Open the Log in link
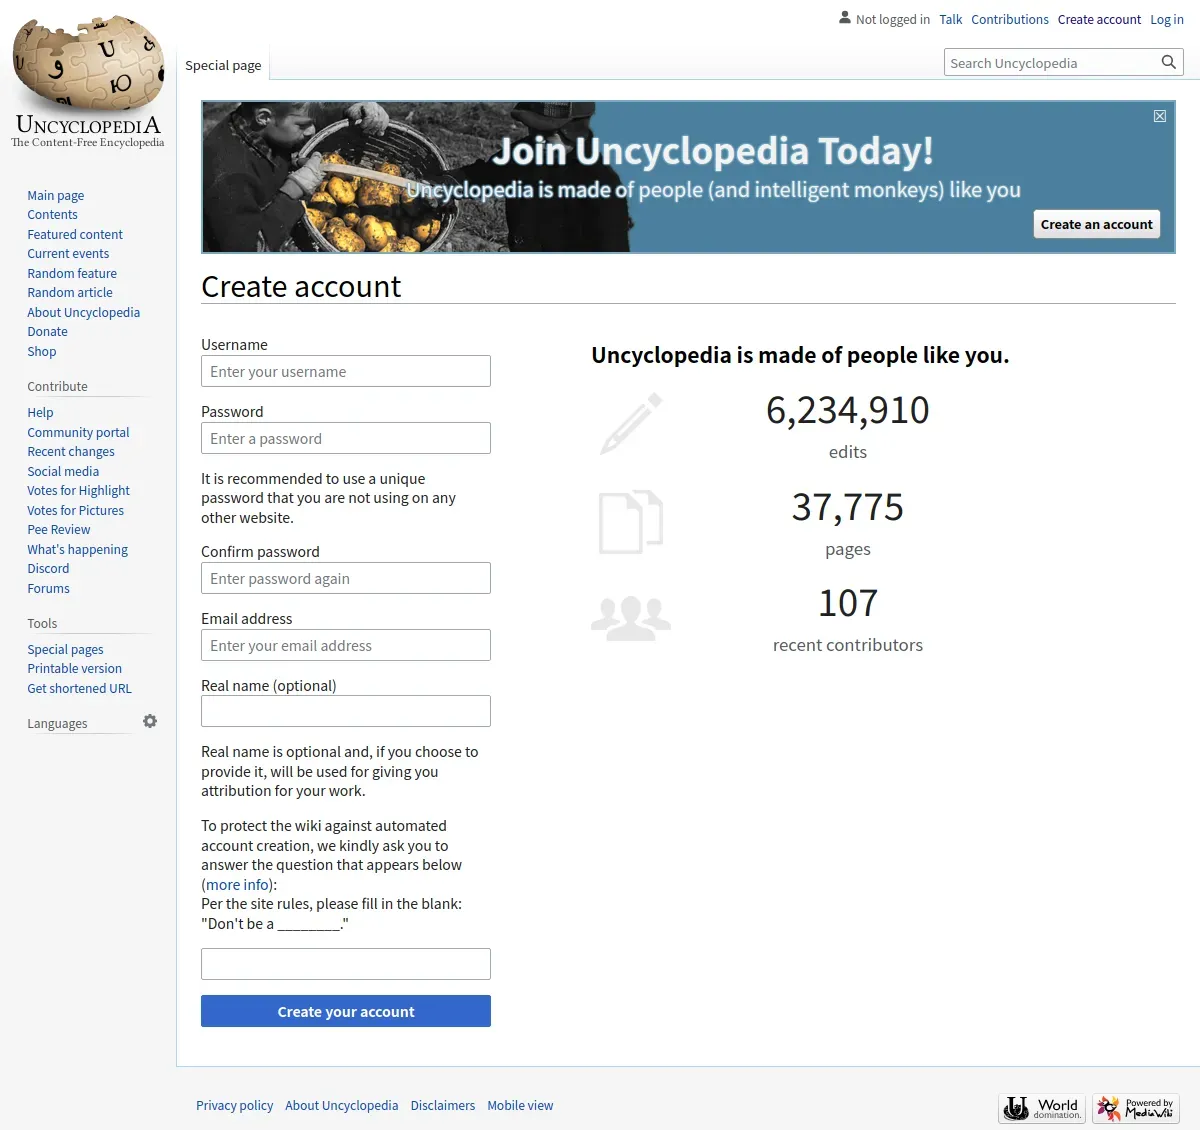The width and height of the screenshot is (1200, 1130). pos(1167,19)
